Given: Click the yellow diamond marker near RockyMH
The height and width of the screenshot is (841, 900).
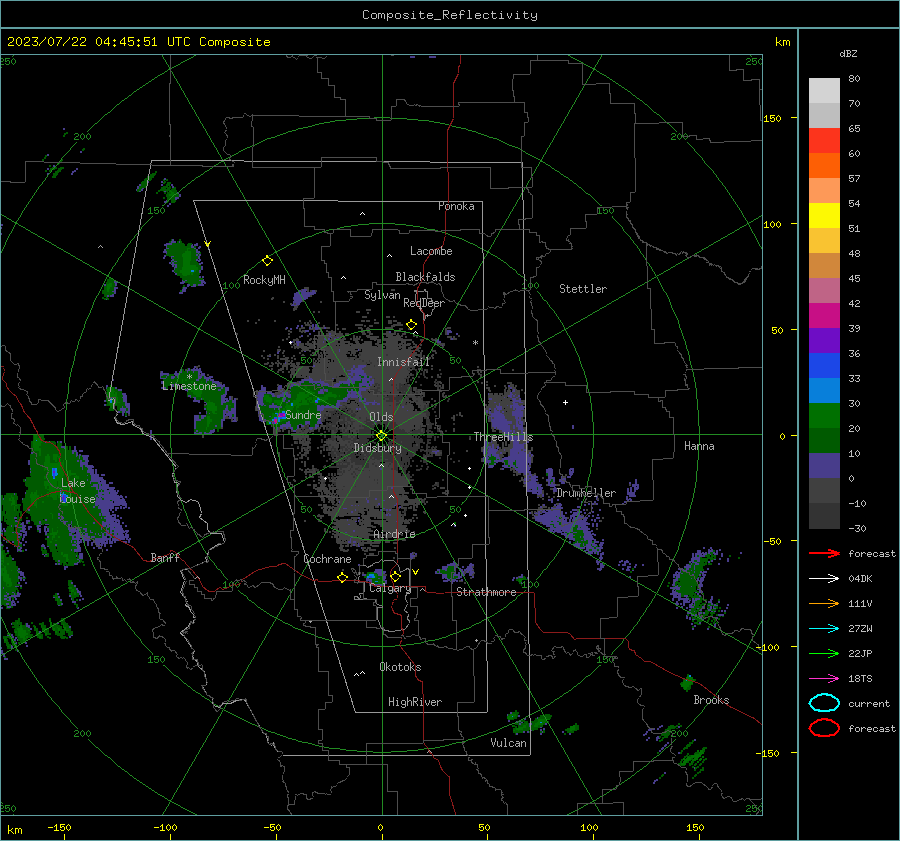Looking at the screenshot, I should (x=267, y=261).
